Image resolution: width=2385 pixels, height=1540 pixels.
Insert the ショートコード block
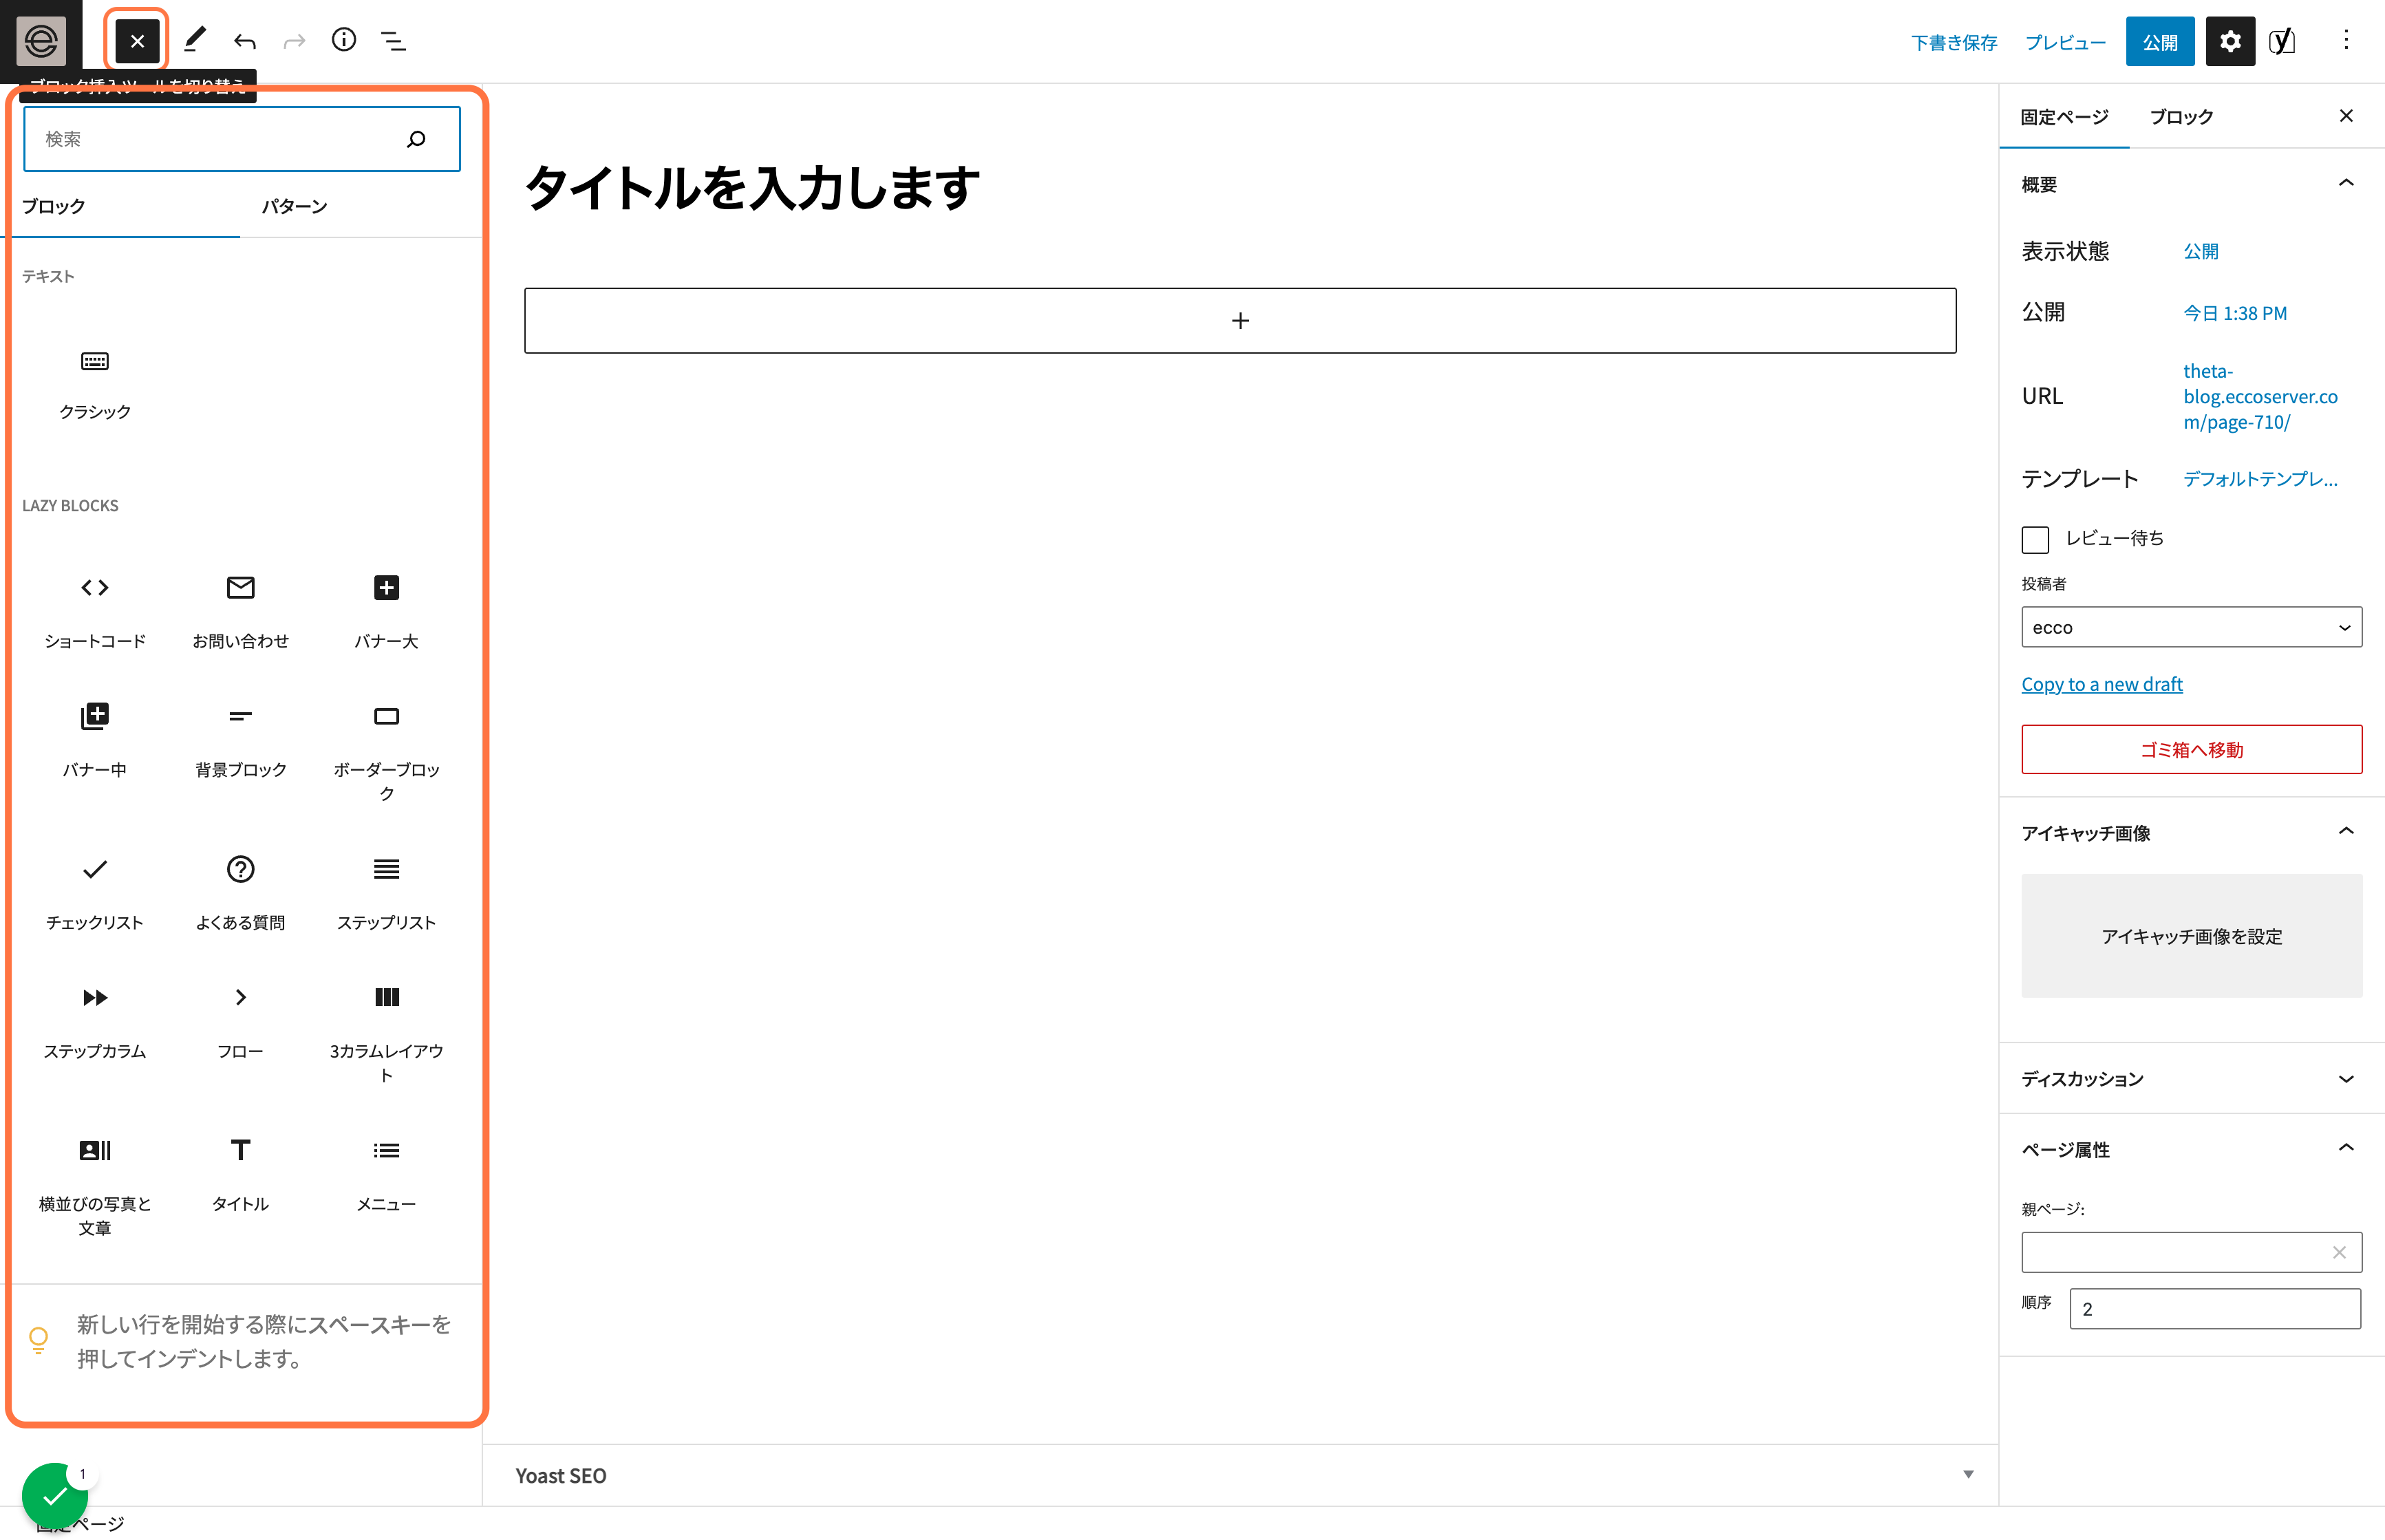click(x=95, y=612)
